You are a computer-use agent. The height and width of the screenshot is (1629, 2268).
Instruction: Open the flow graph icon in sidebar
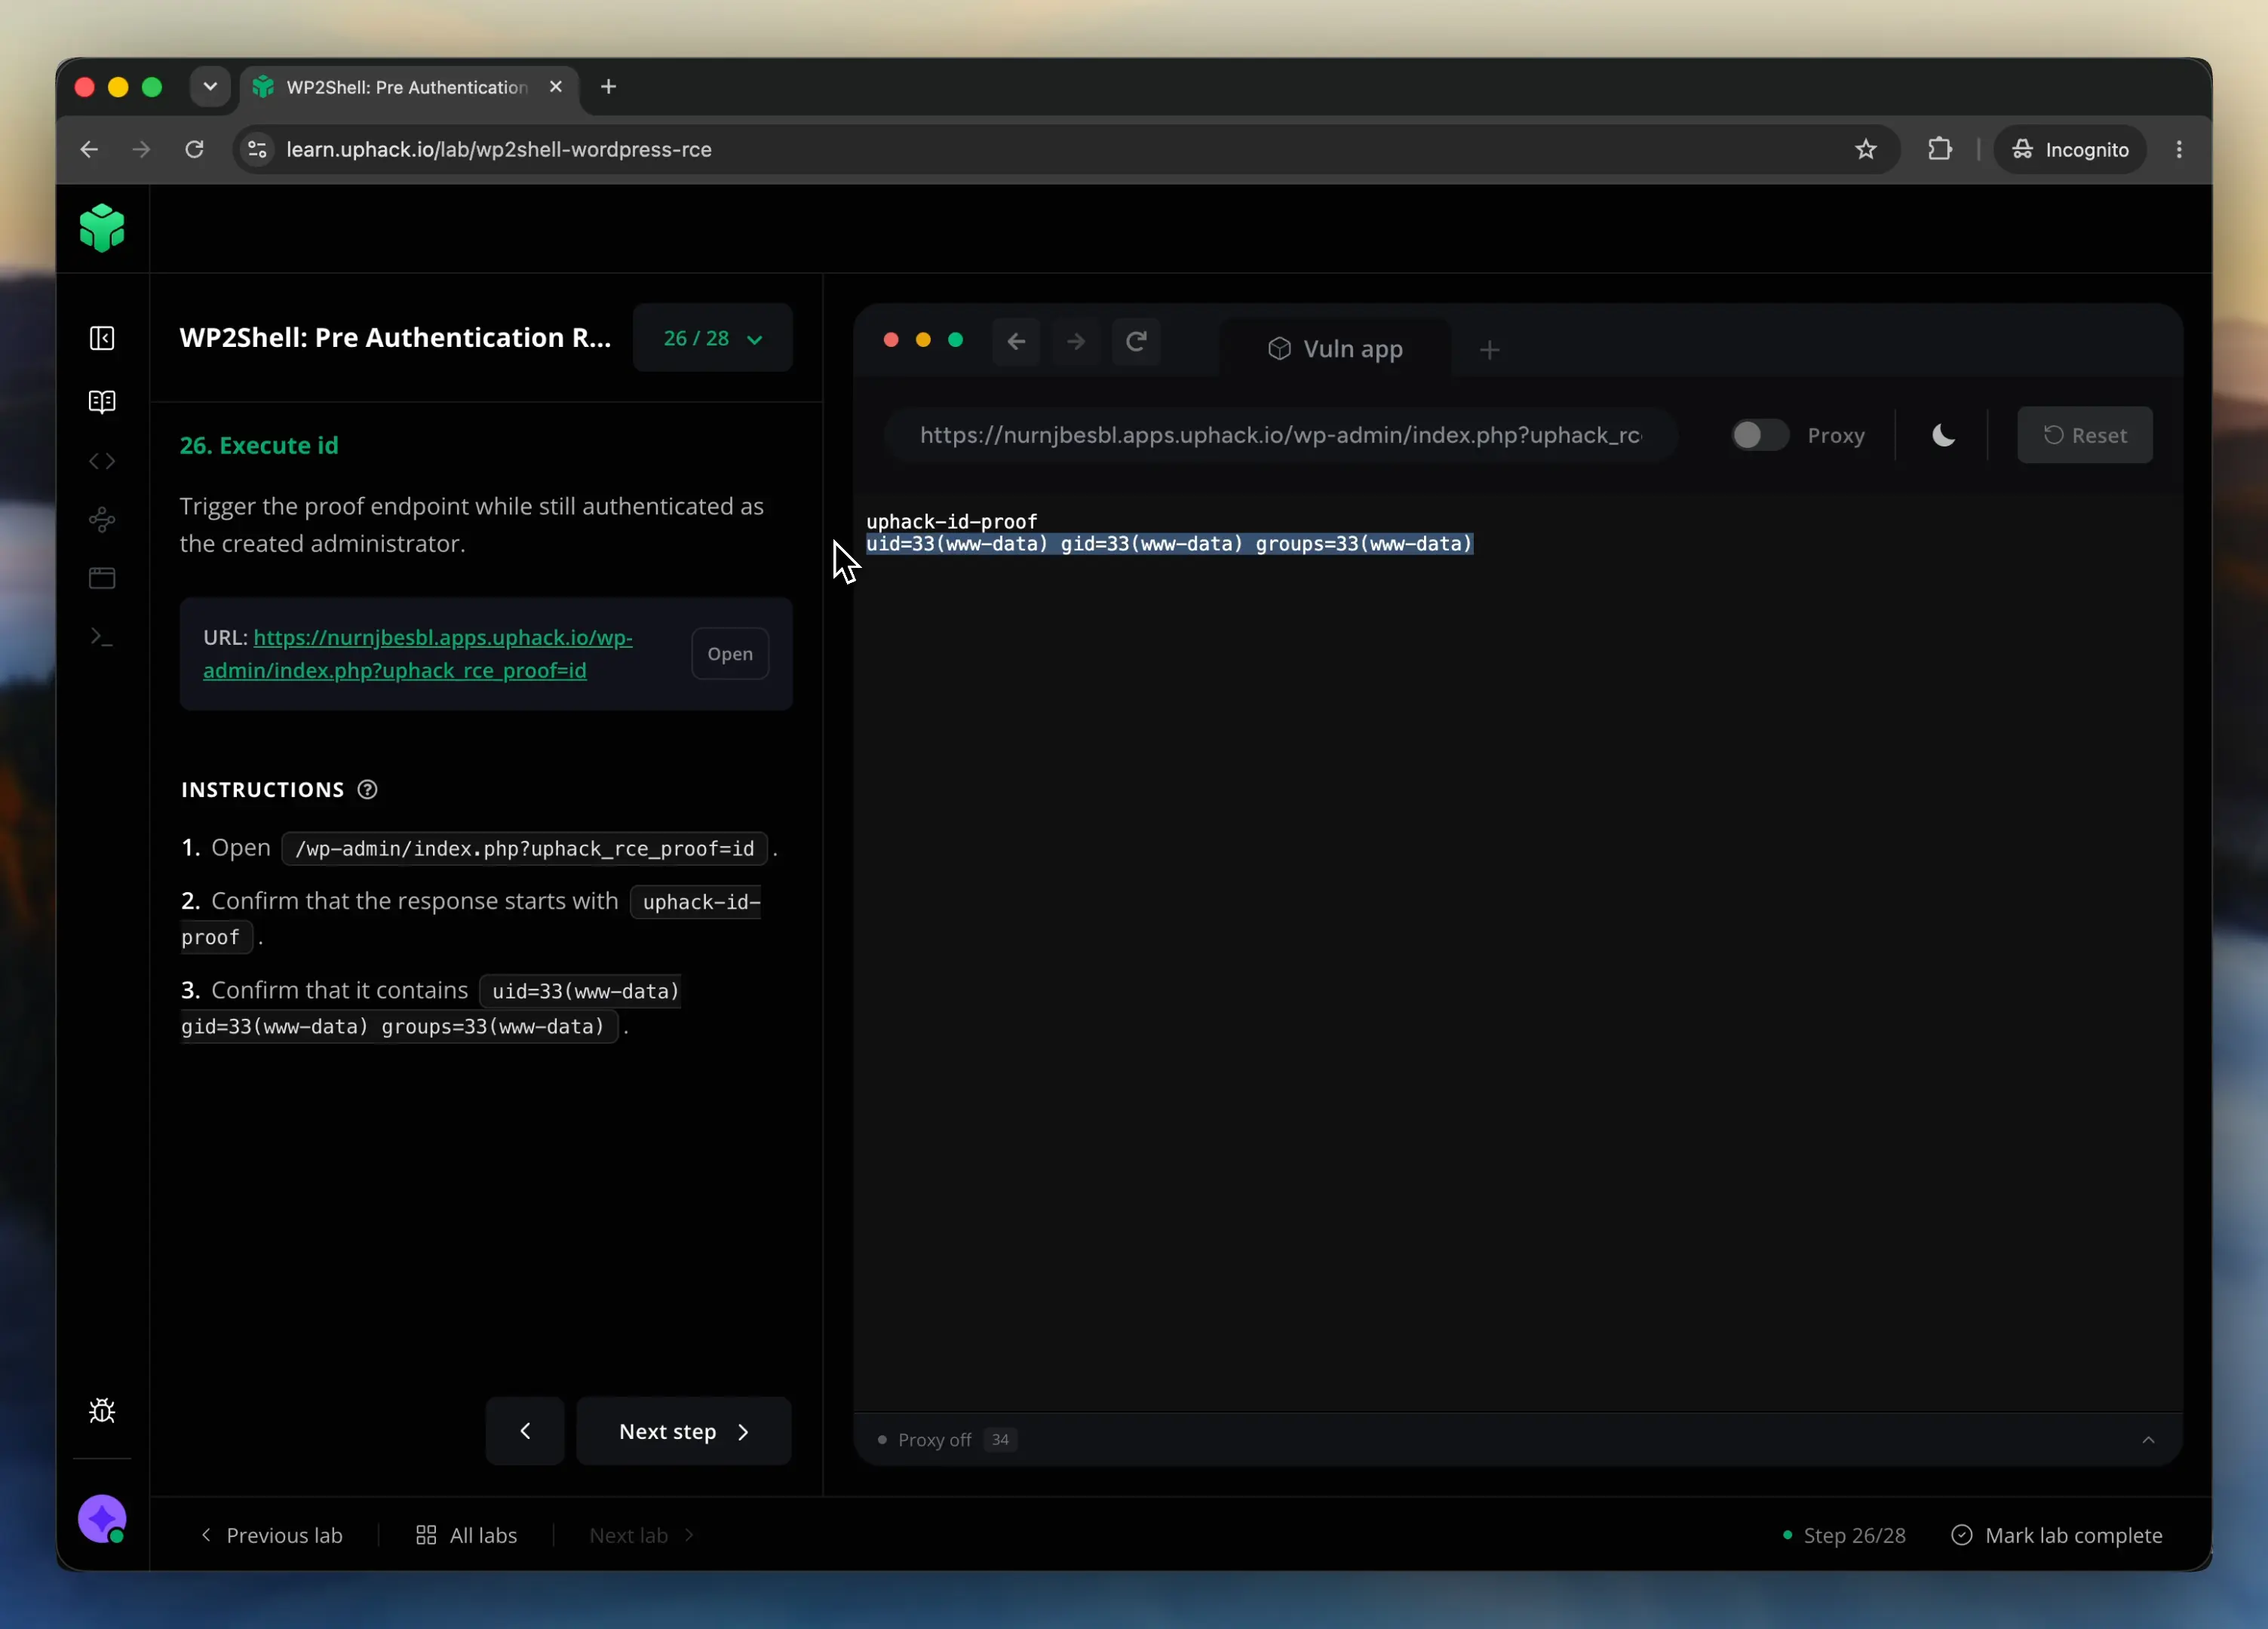[102, 519]
